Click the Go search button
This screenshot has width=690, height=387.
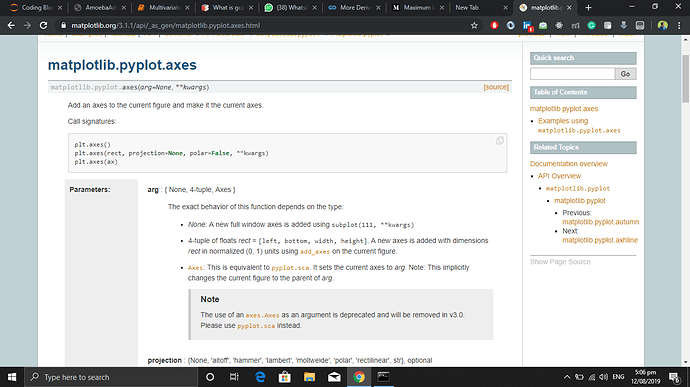(625, 74)
